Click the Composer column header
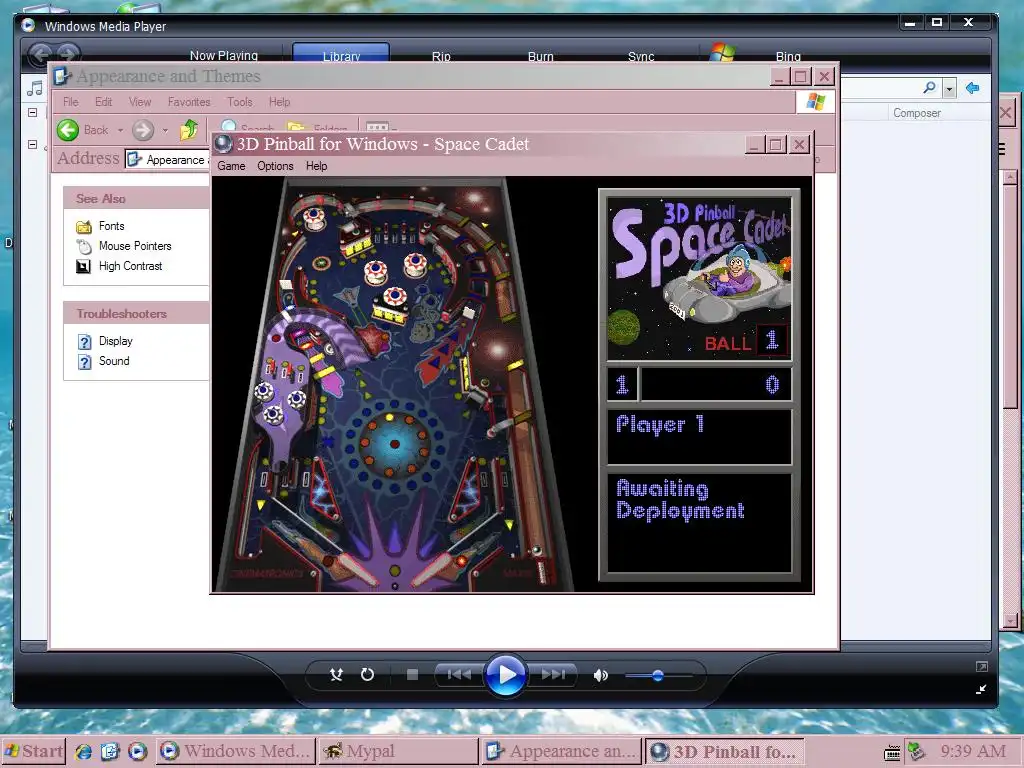 (x=917, y=113)
